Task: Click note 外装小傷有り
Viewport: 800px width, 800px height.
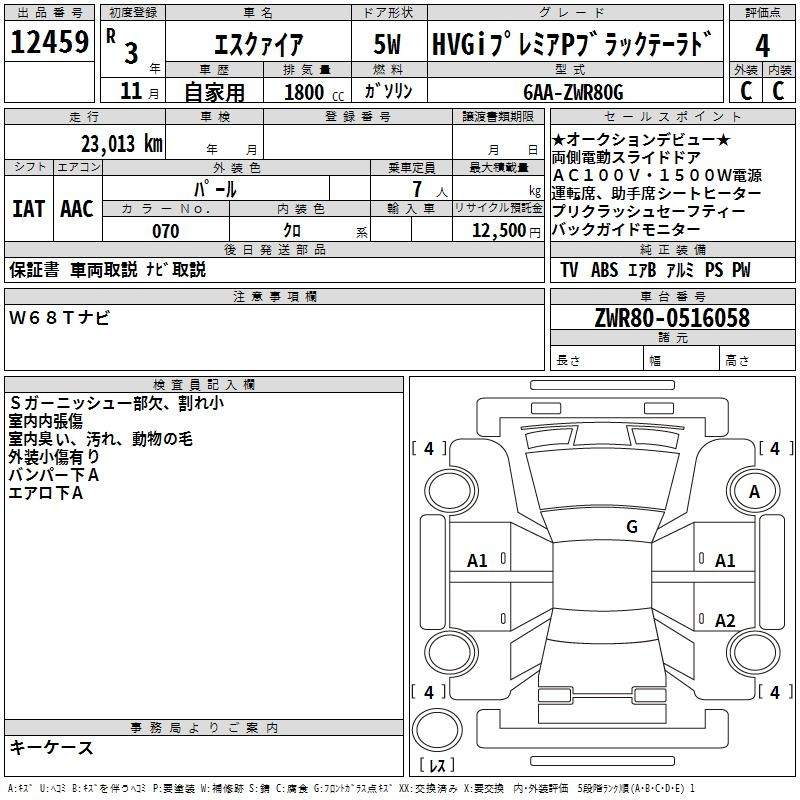Action: pos(54,457)
